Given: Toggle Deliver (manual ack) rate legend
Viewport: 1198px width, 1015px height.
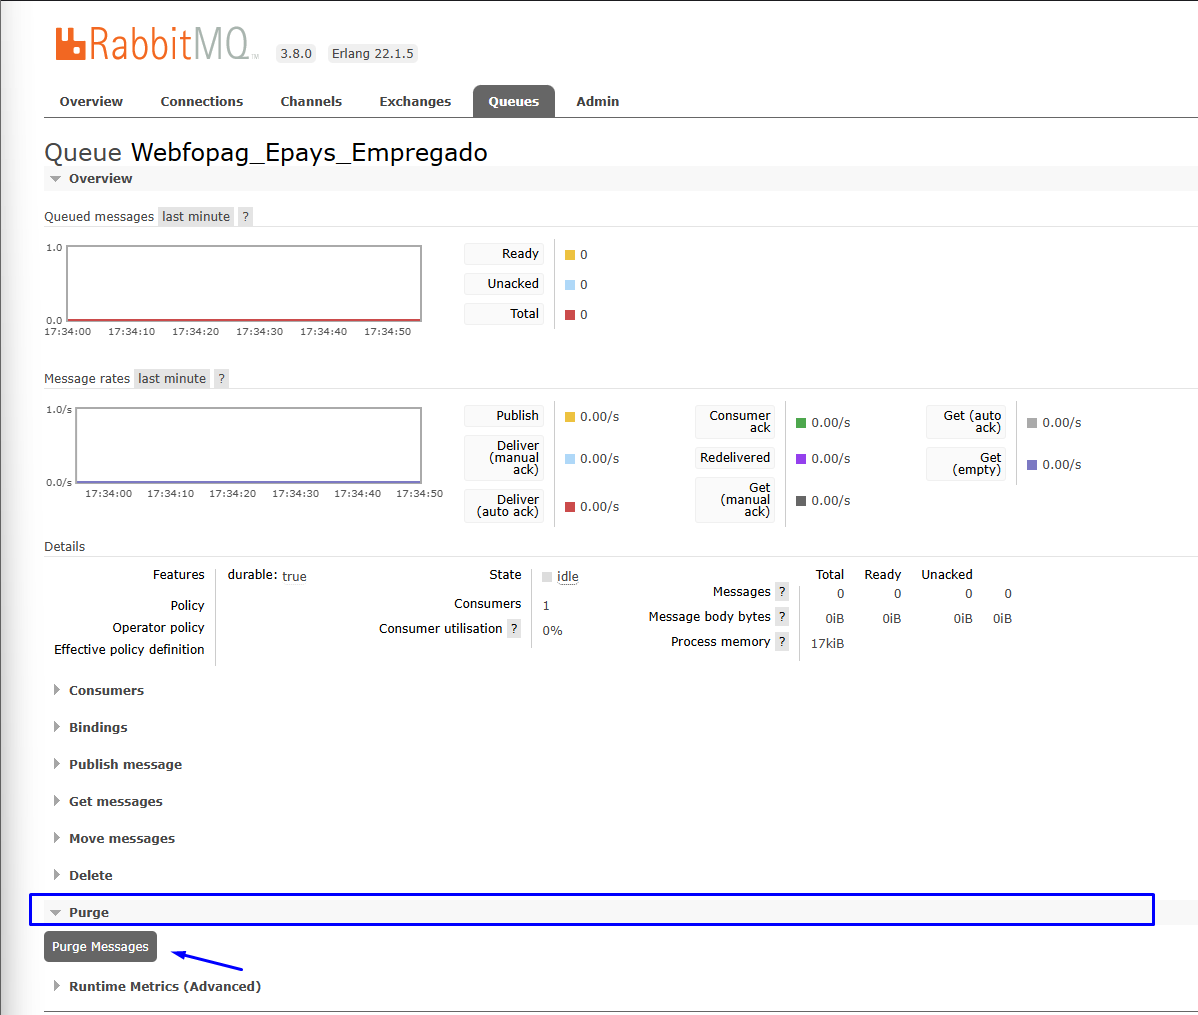Looking at the screenshot, I should (x=504, y=458).
